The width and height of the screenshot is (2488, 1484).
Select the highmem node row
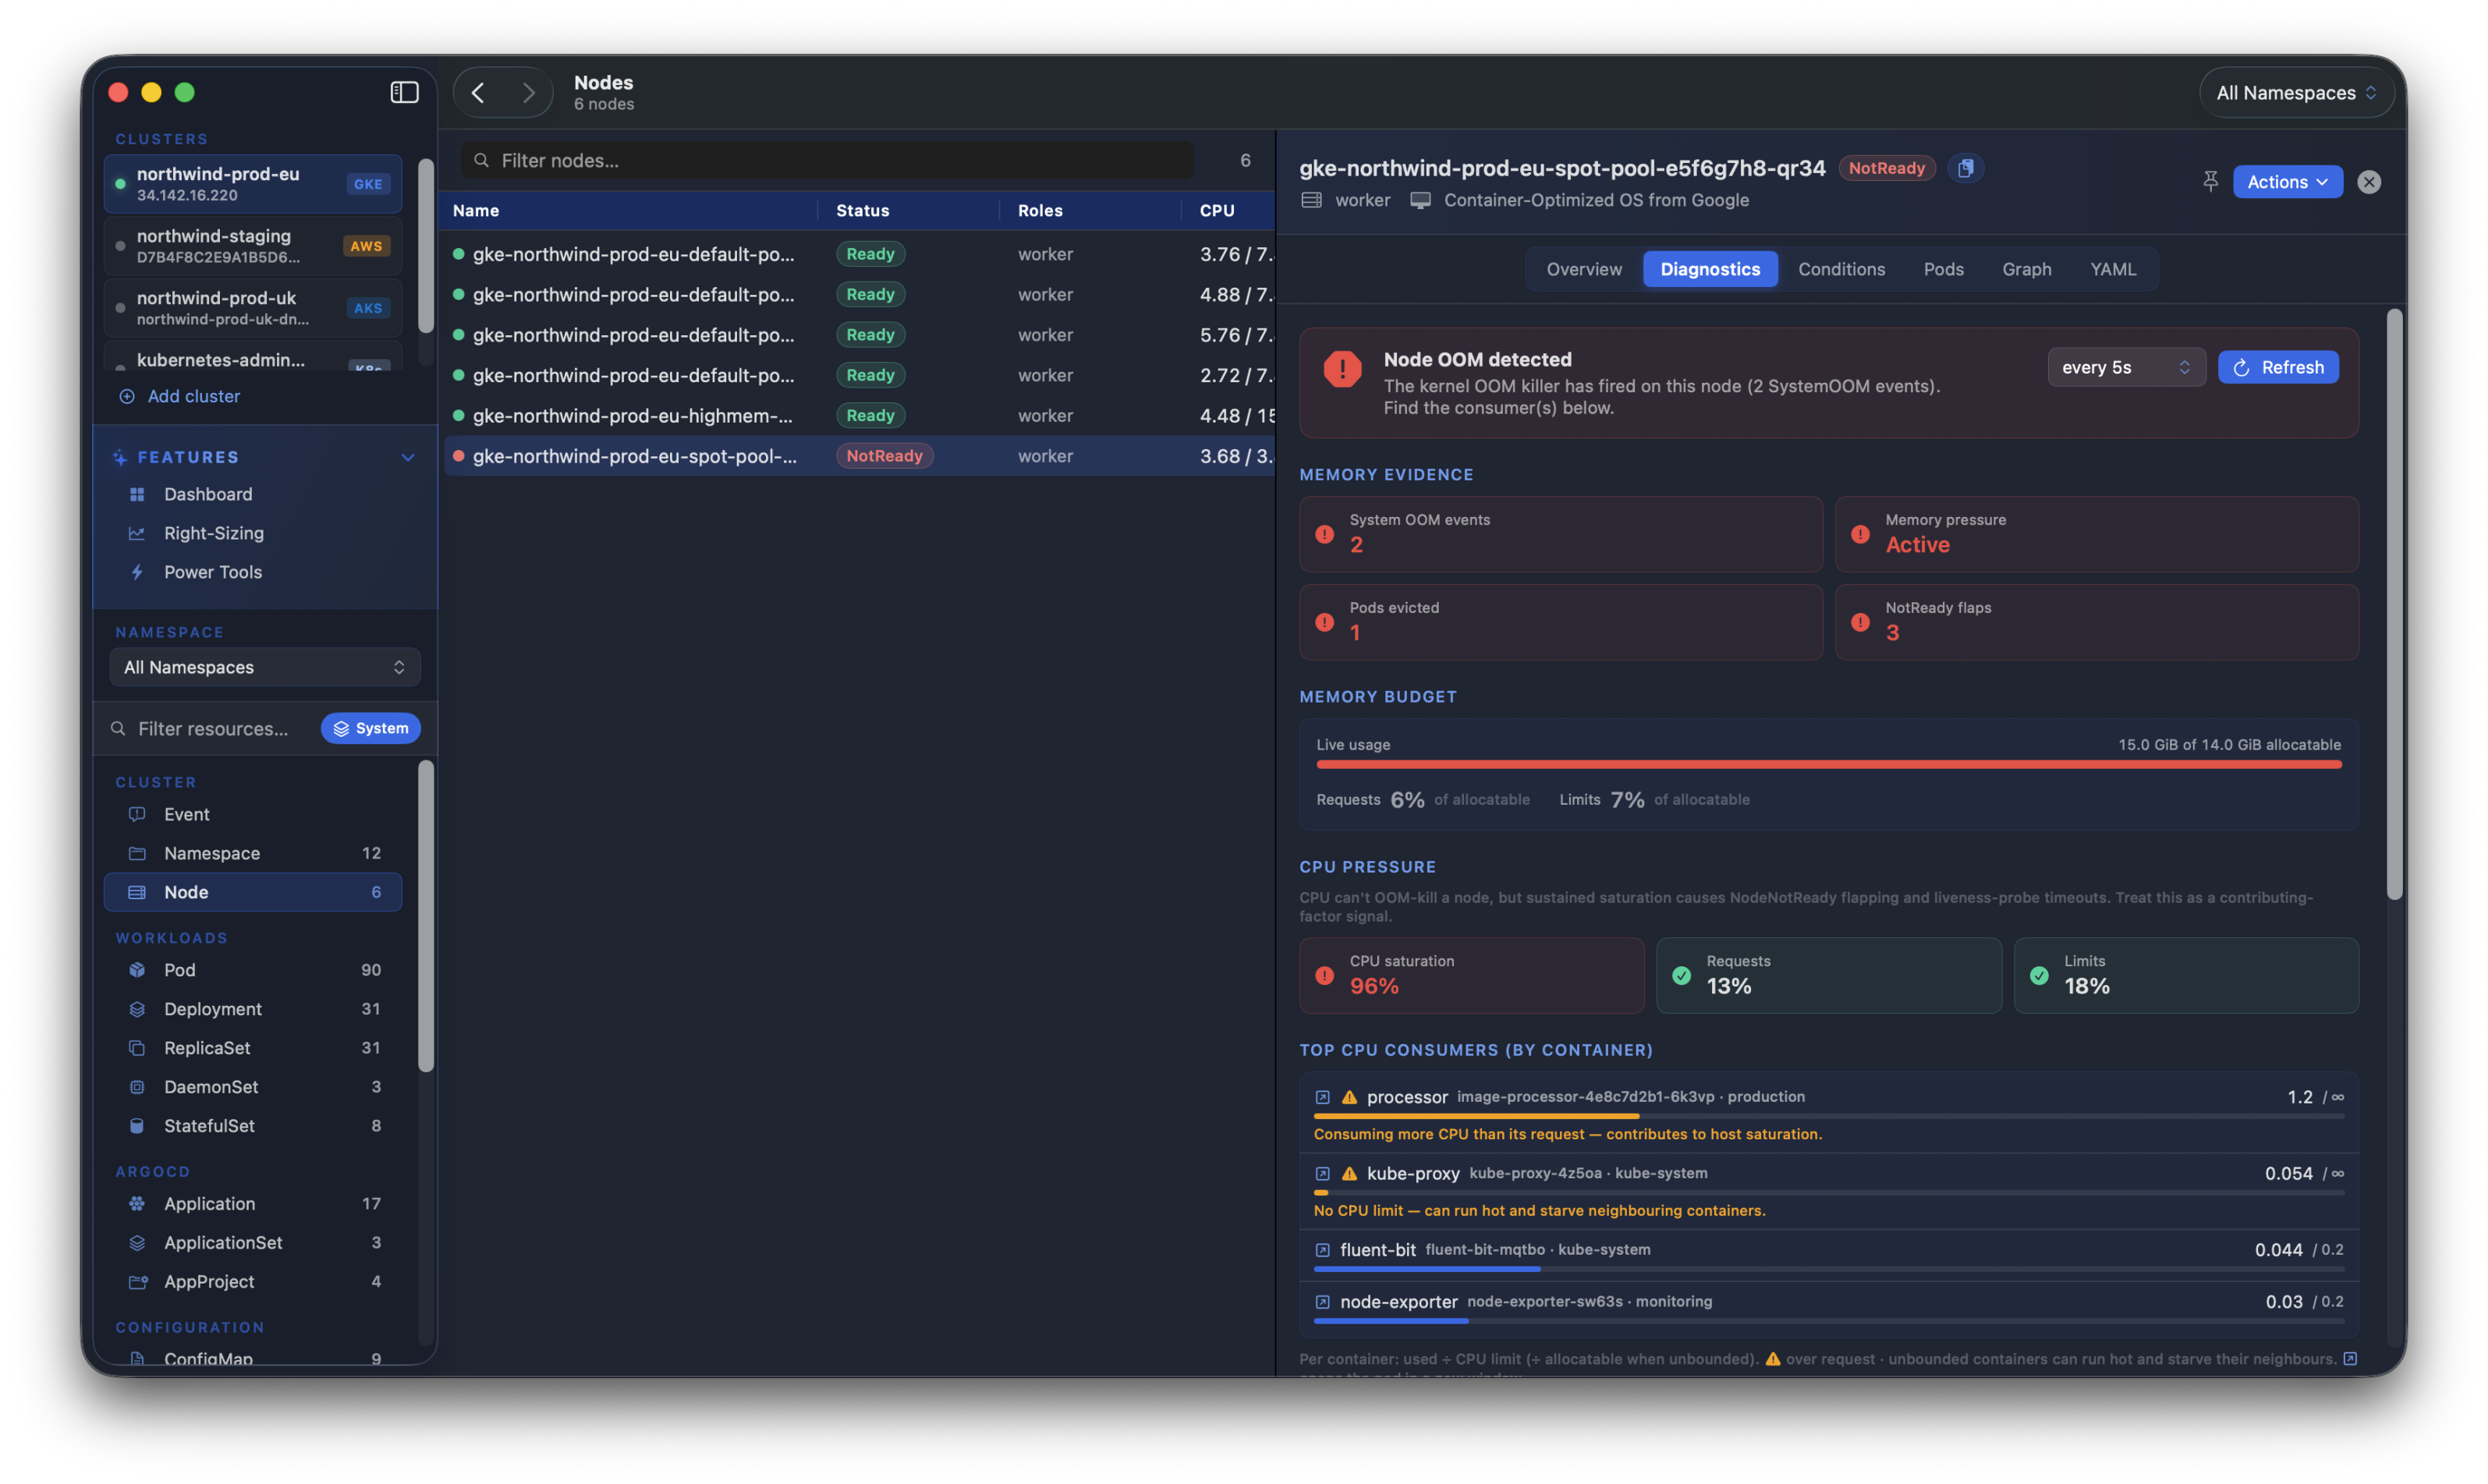click(x=859, y=415)
